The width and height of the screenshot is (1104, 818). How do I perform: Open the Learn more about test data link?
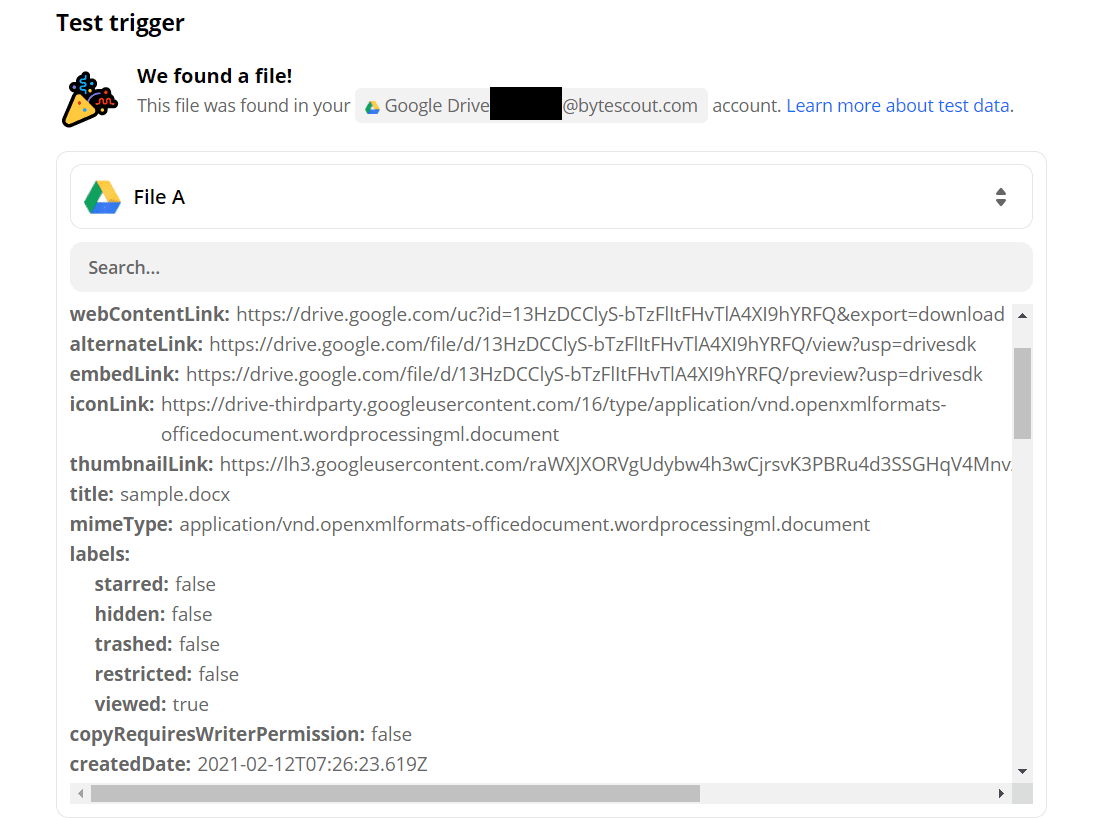tap(898, 106)
